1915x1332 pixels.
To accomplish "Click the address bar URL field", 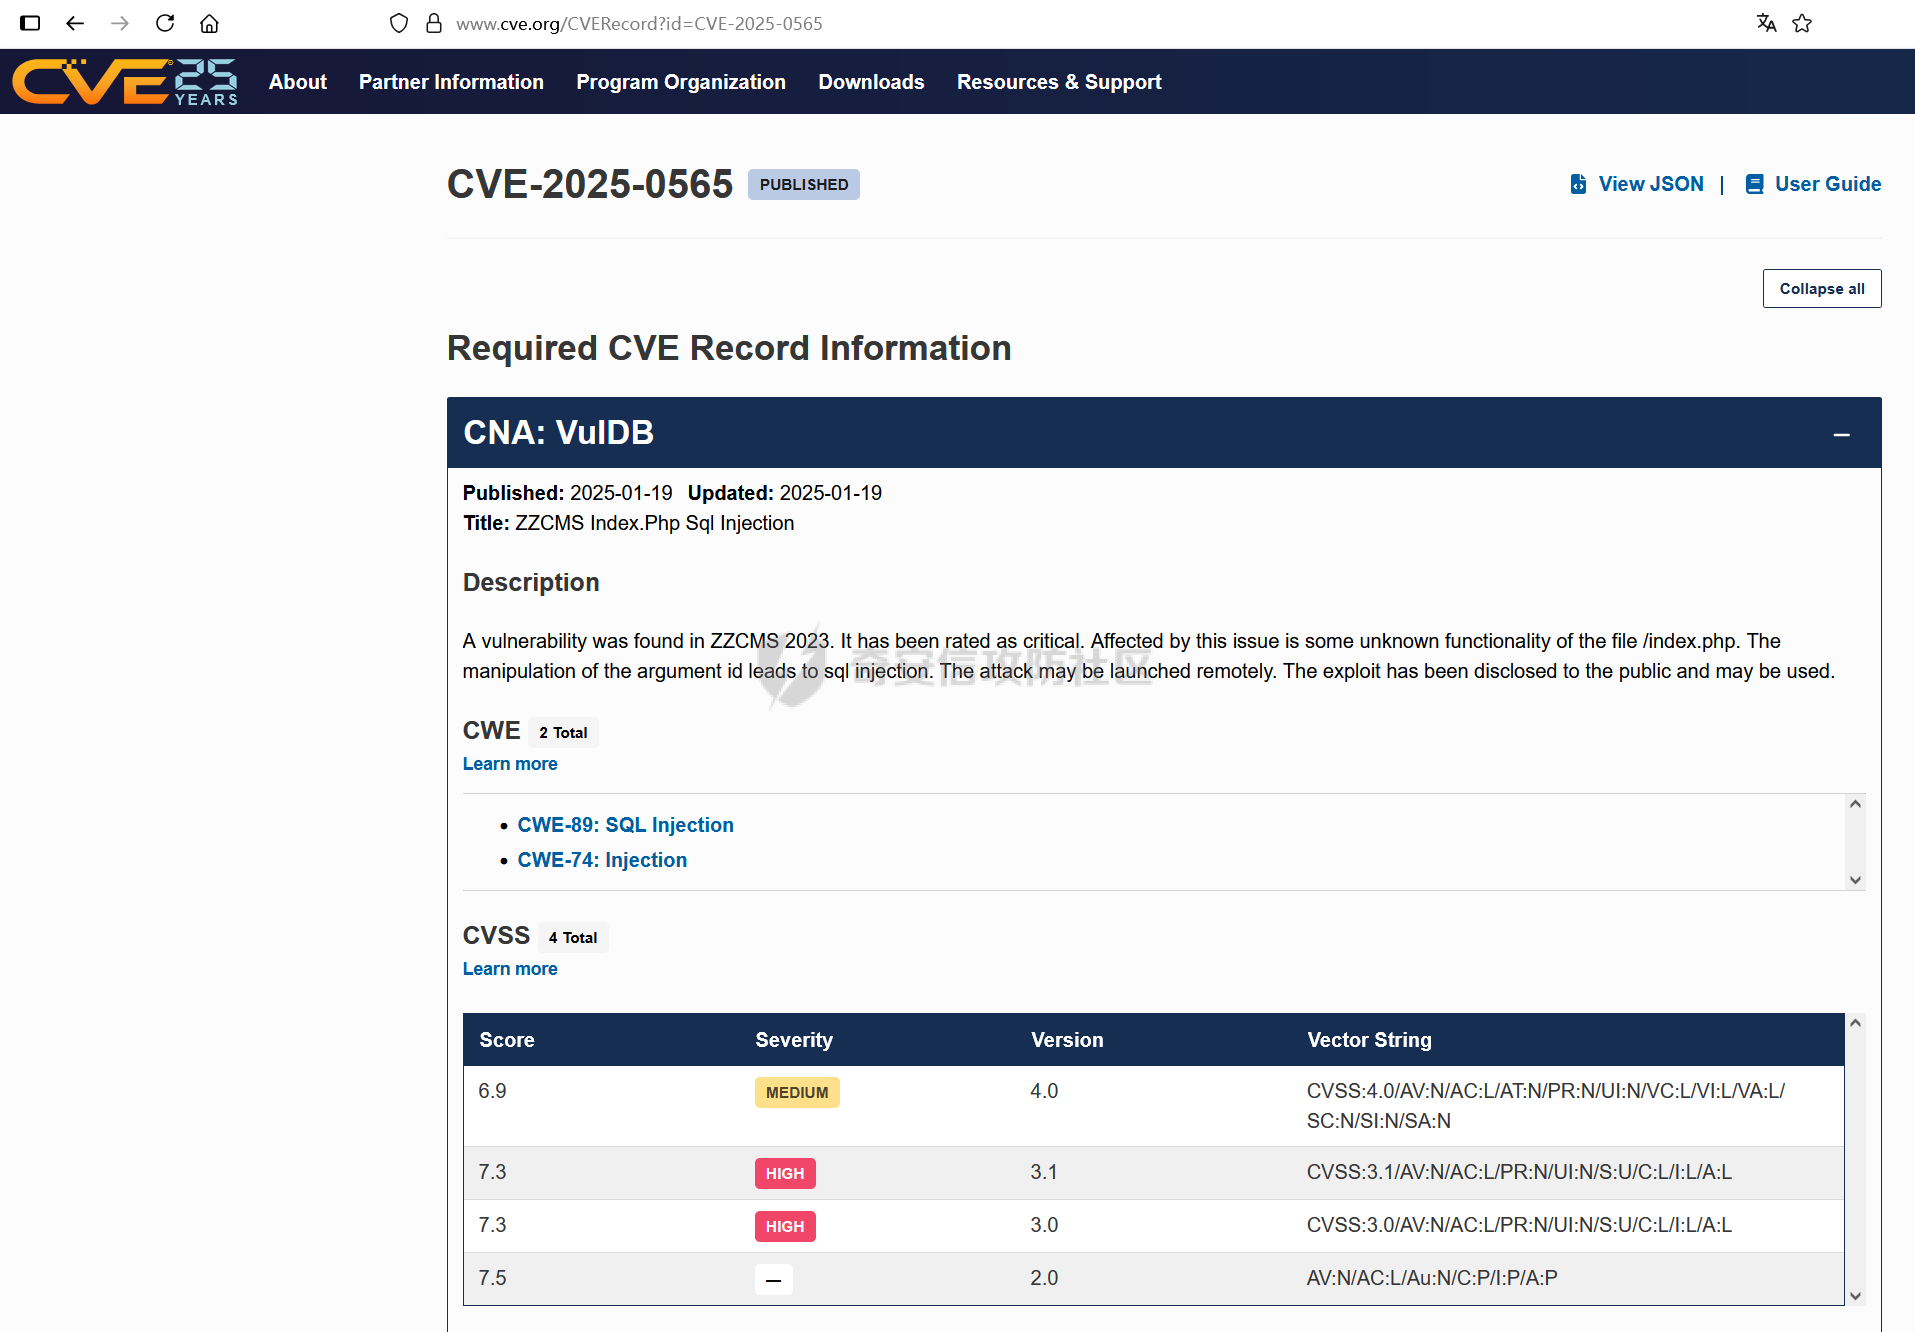I will pos(639,23).
